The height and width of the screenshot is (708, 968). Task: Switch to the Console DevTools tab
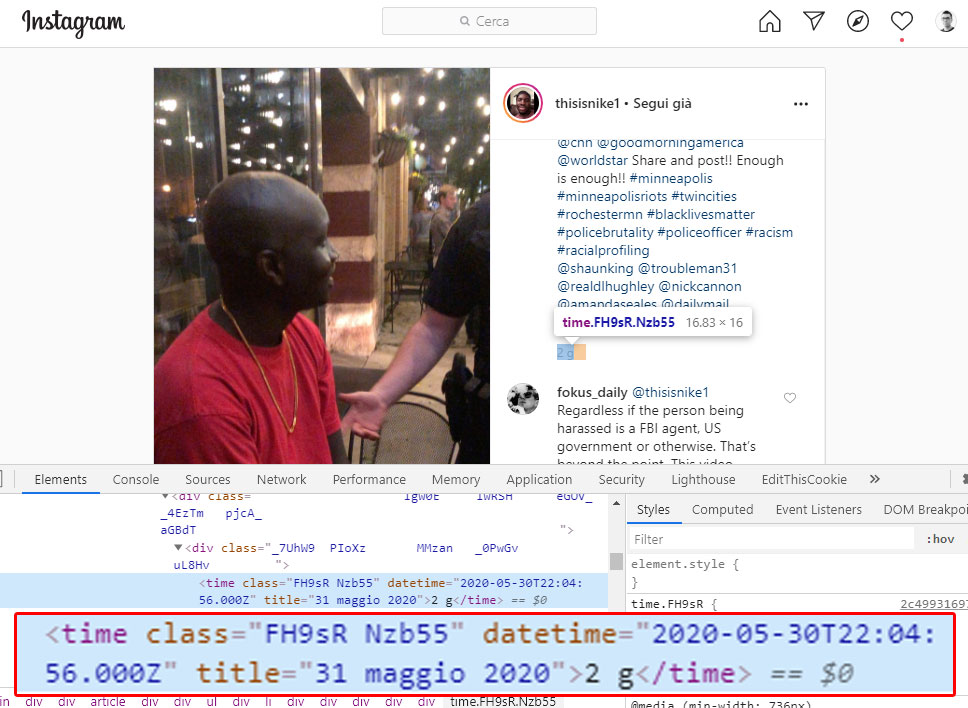click(136, 480)
